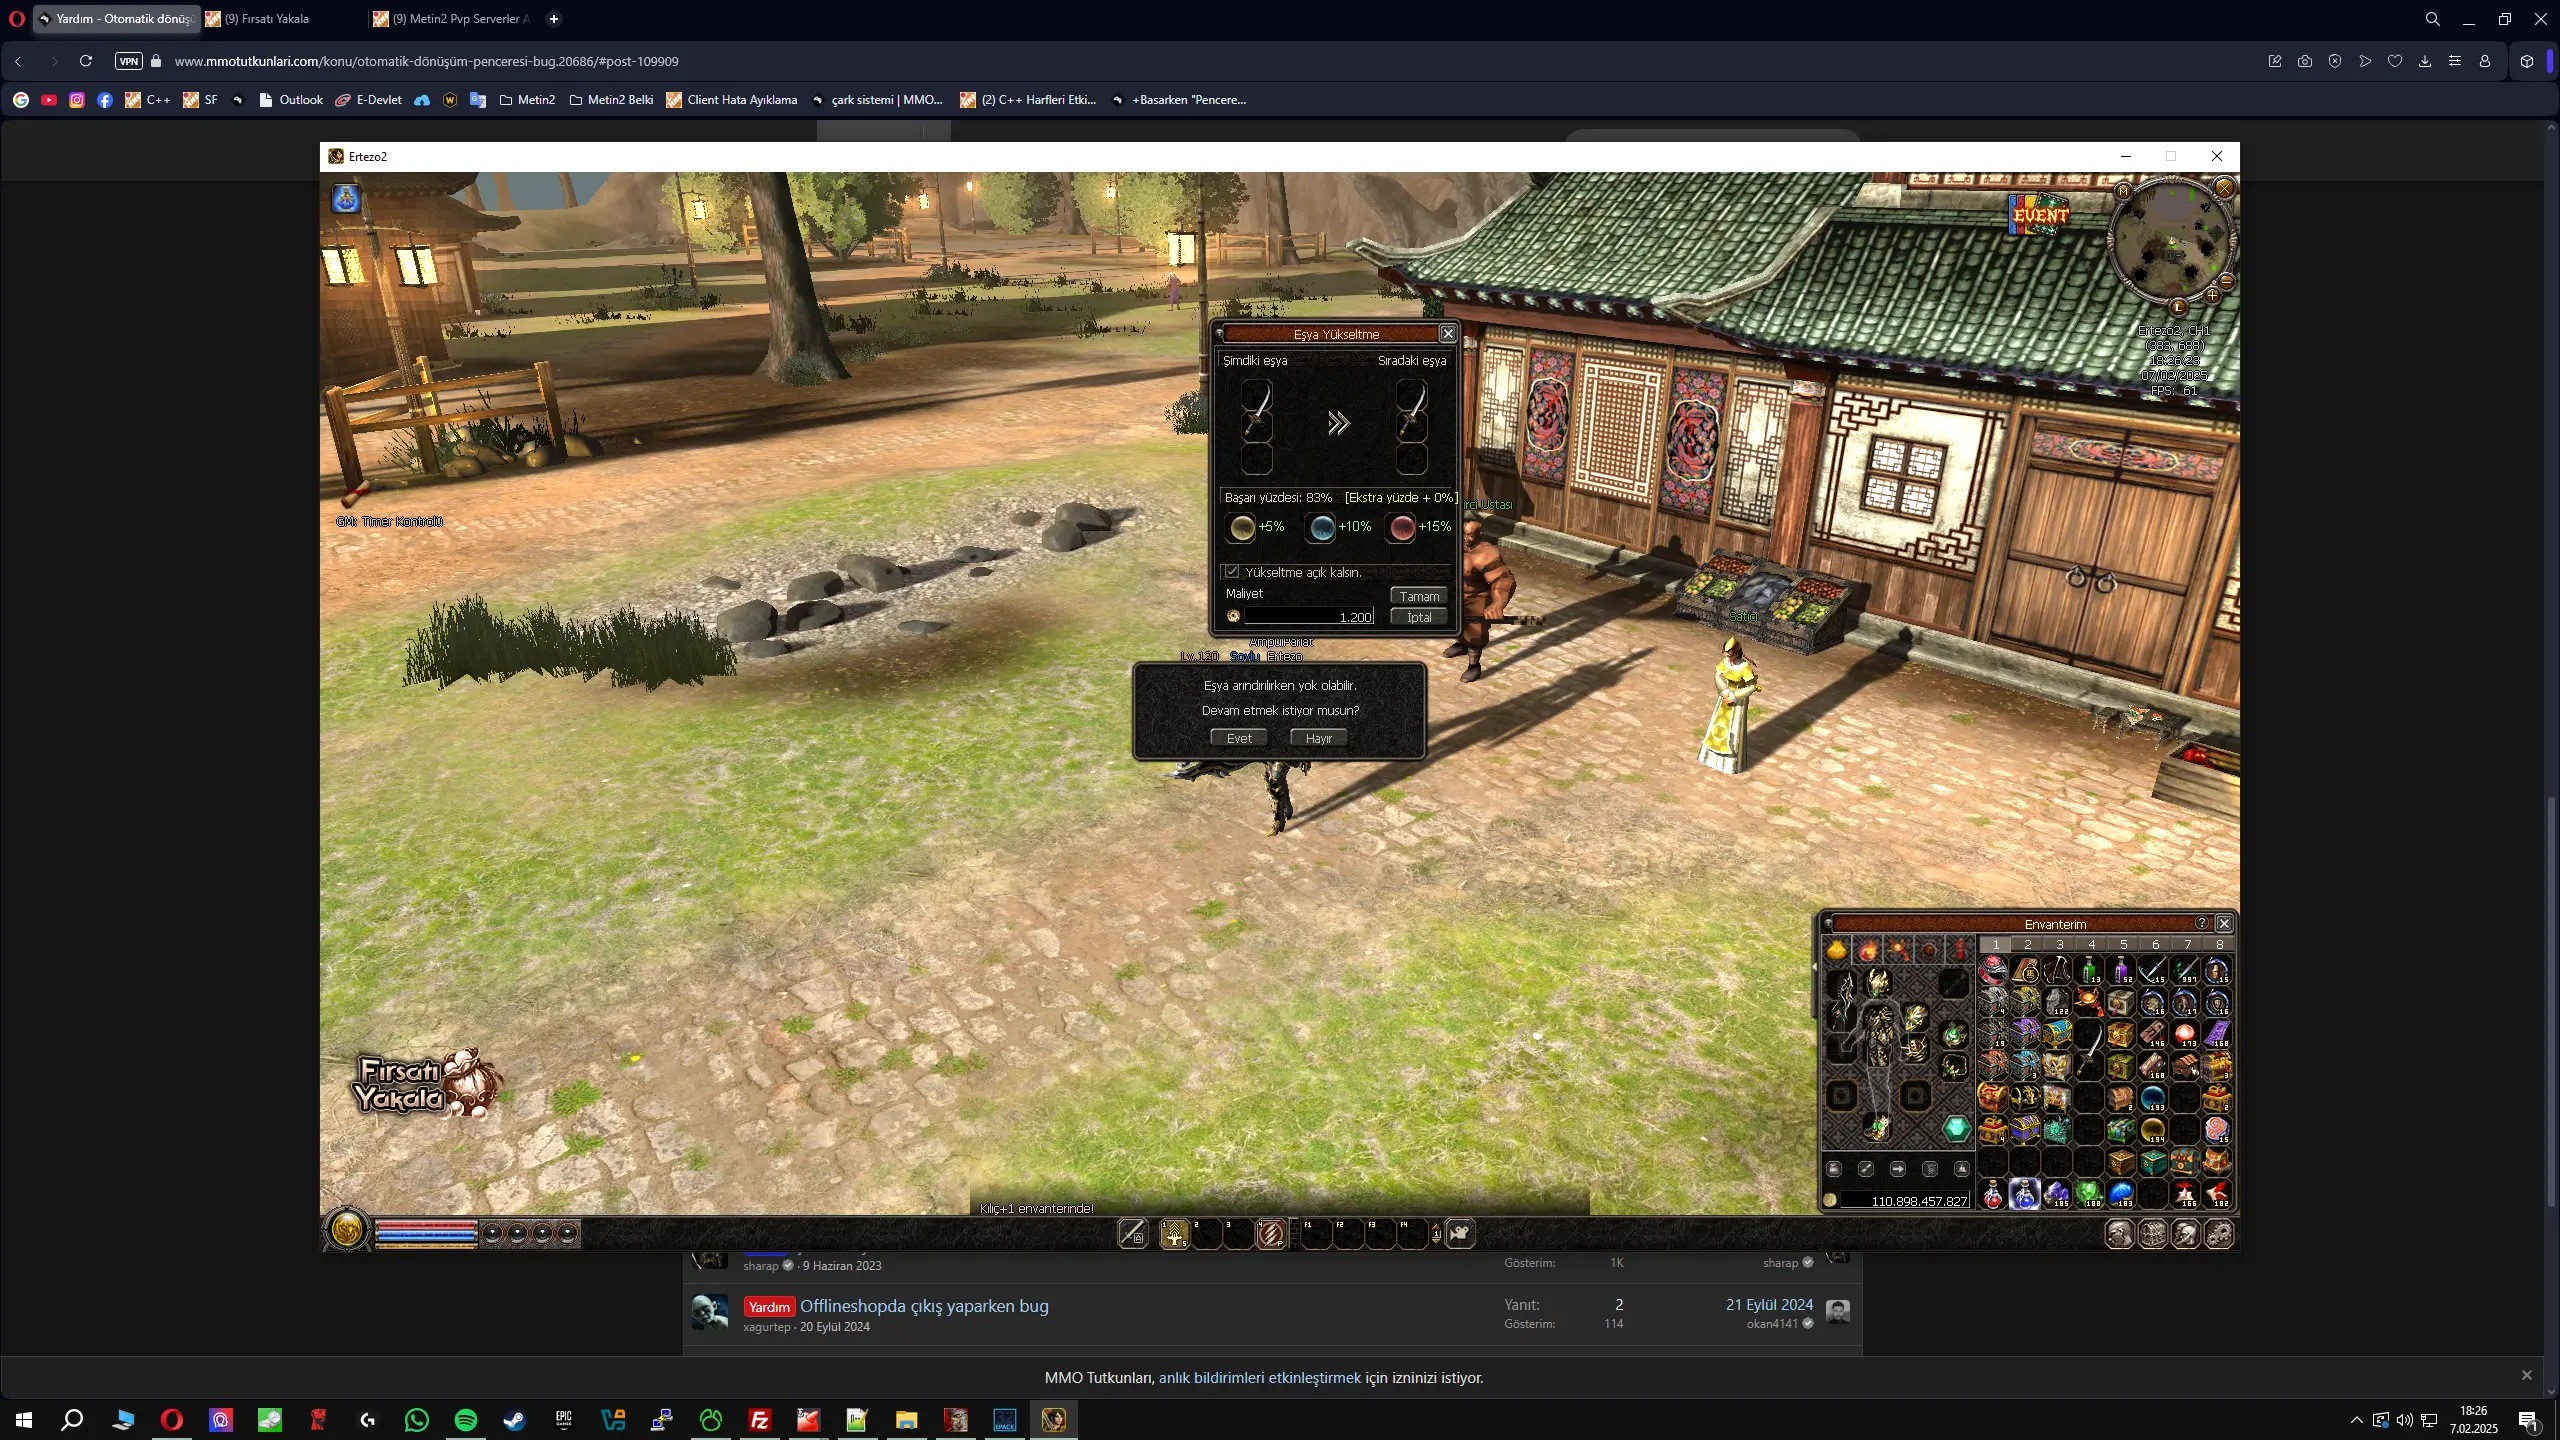The width and height of the screenshot is (2560, 1440).
Task: Open the big map with the M button
Action: (x=2123, y=191)
